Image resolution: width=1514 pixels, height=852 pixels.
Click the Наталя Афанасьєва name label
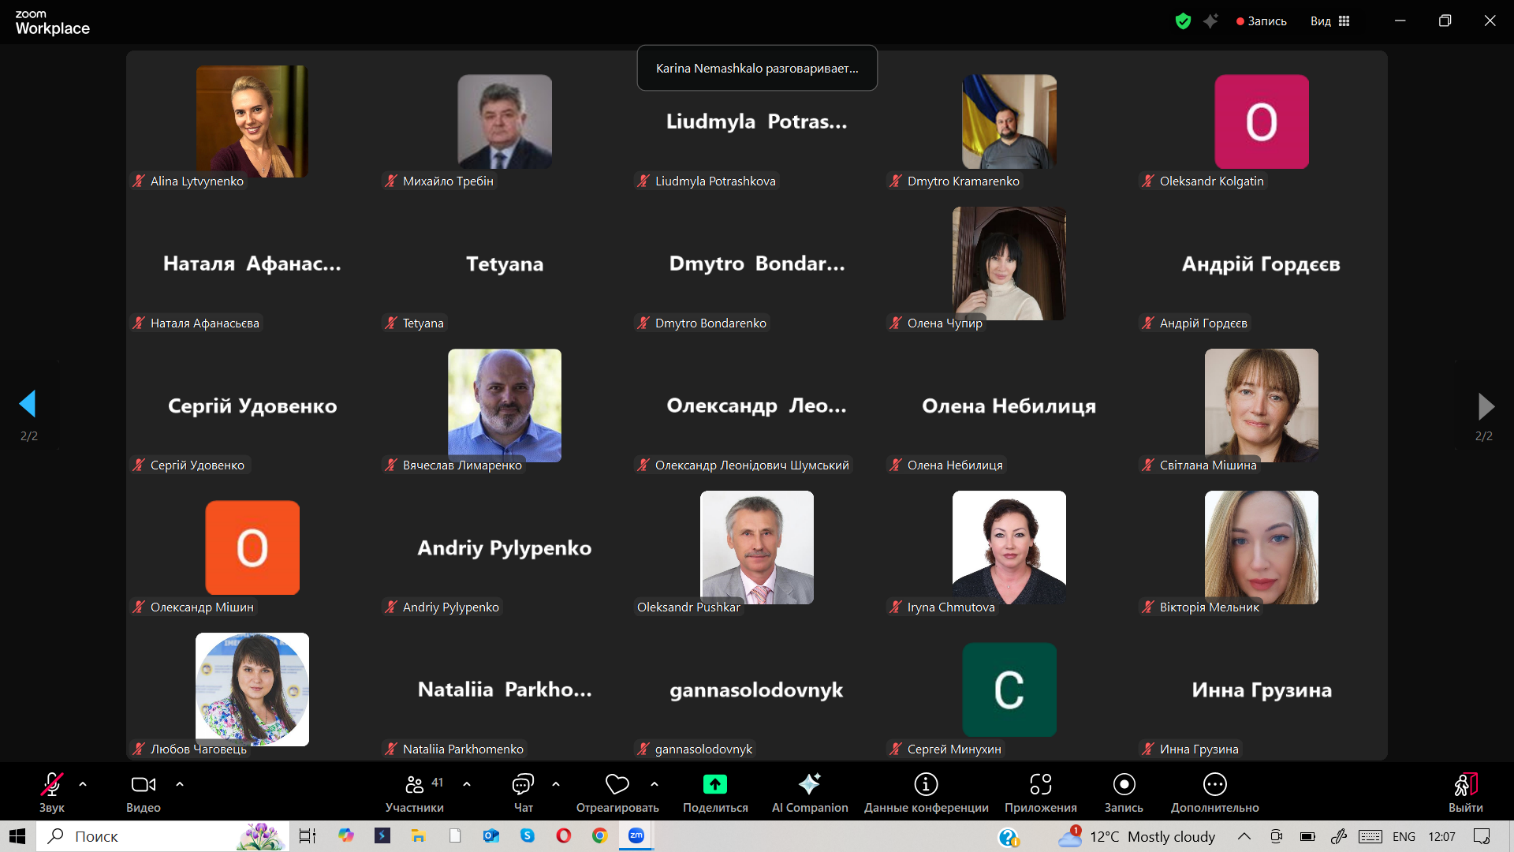click(205, 323)
